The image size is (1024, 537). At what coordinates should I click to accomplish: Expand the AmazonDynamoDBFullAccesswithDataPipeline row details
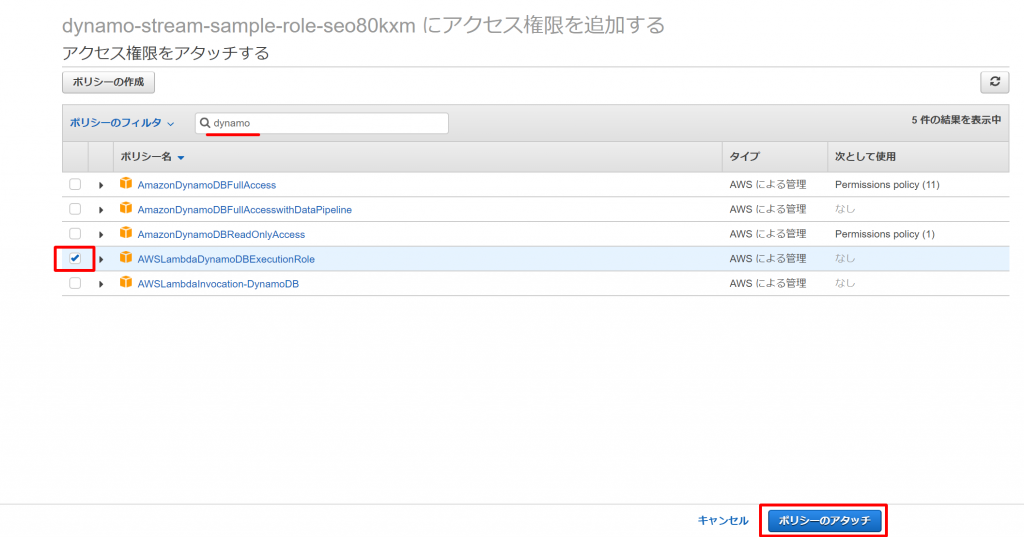click(101, 210)
